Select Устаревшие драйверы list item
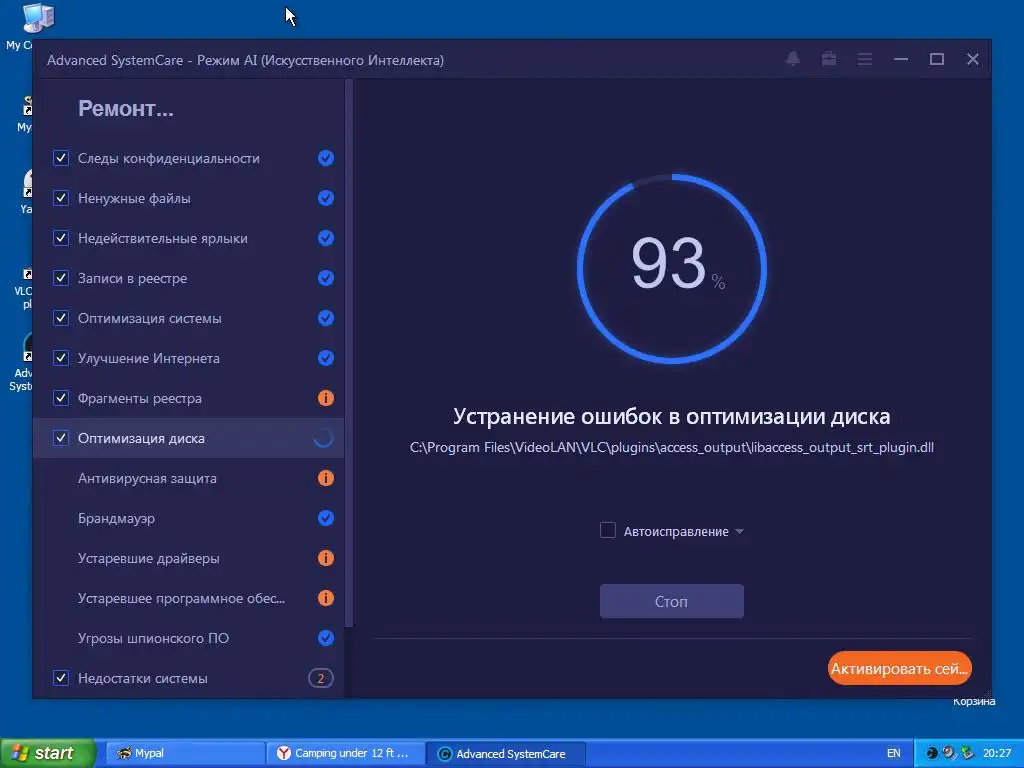 188,558
